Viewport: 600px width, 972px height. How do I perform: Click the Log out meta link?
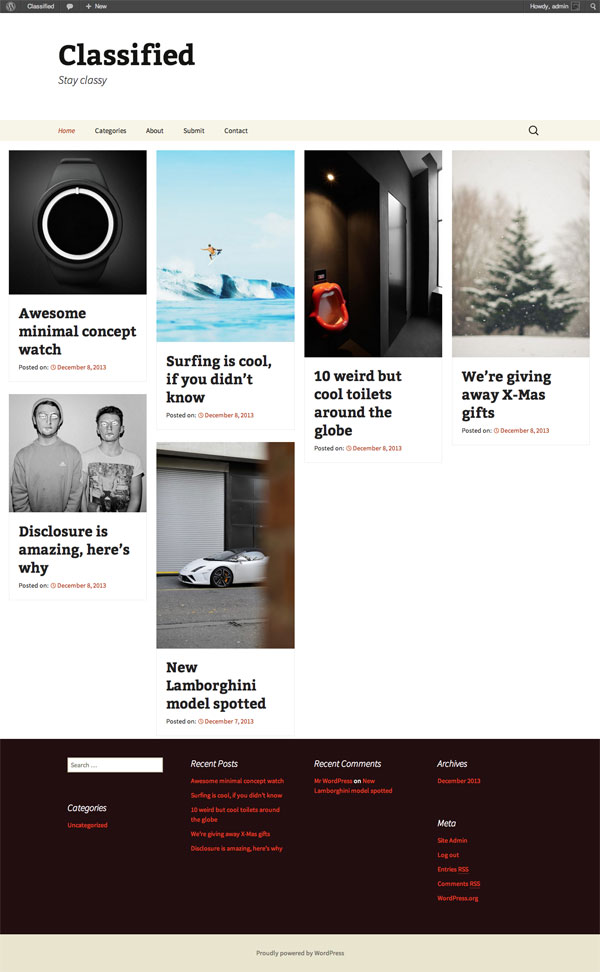pos(448,855)
